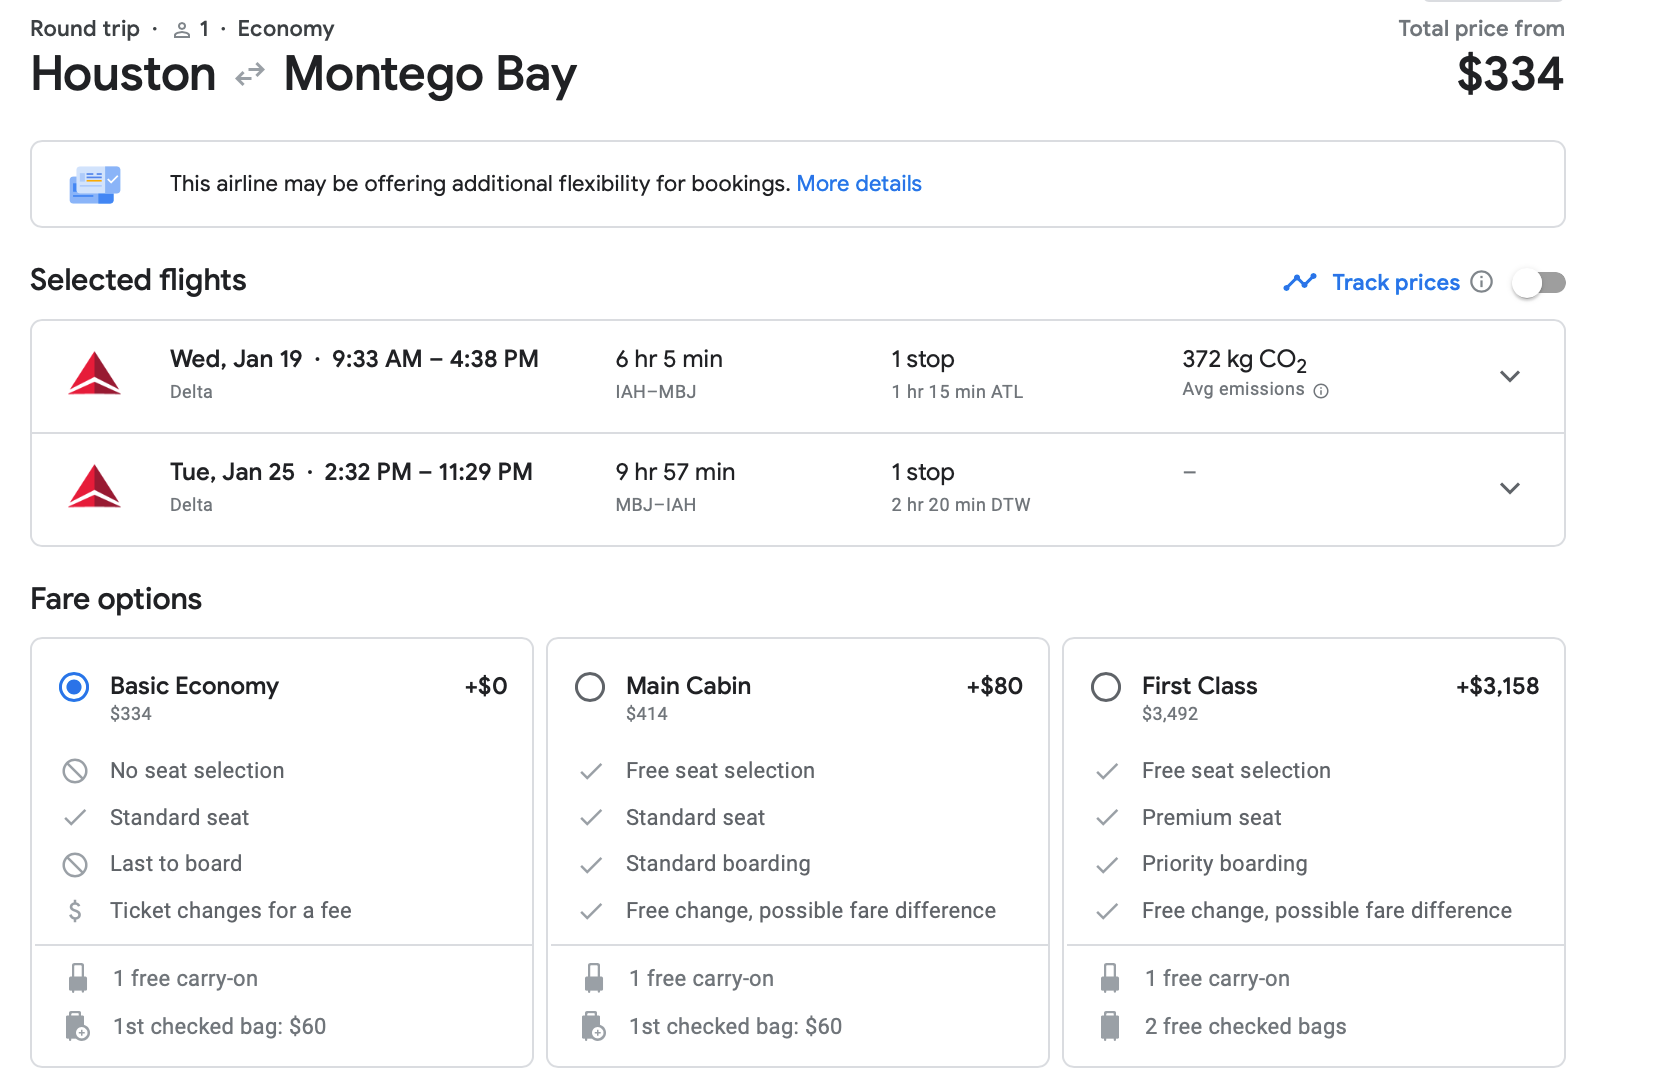
Task: Choose the First Class fare radio button
Action: 1106,687
